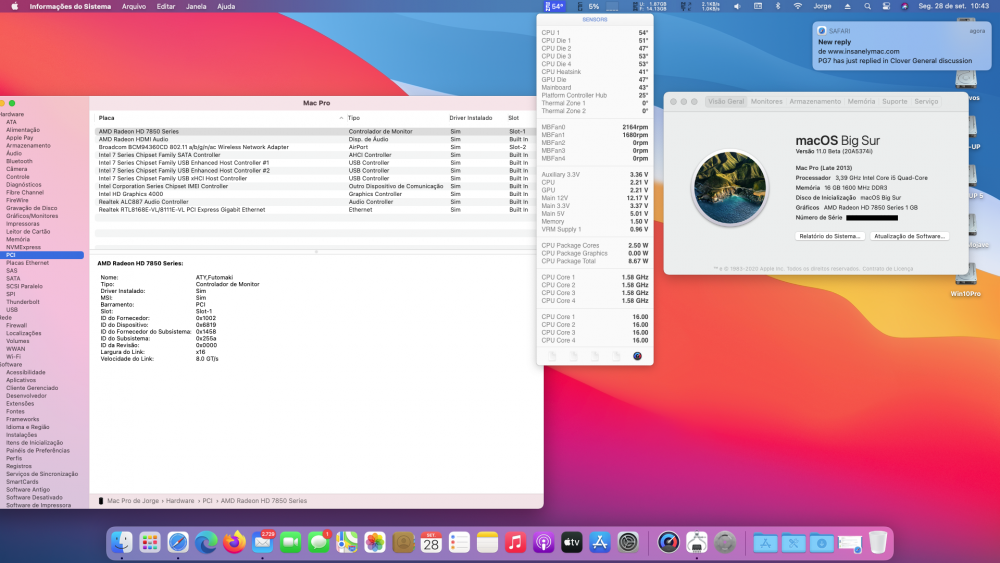
Task: Open Control Center from menu bar
Action: [x=886, y=6]
